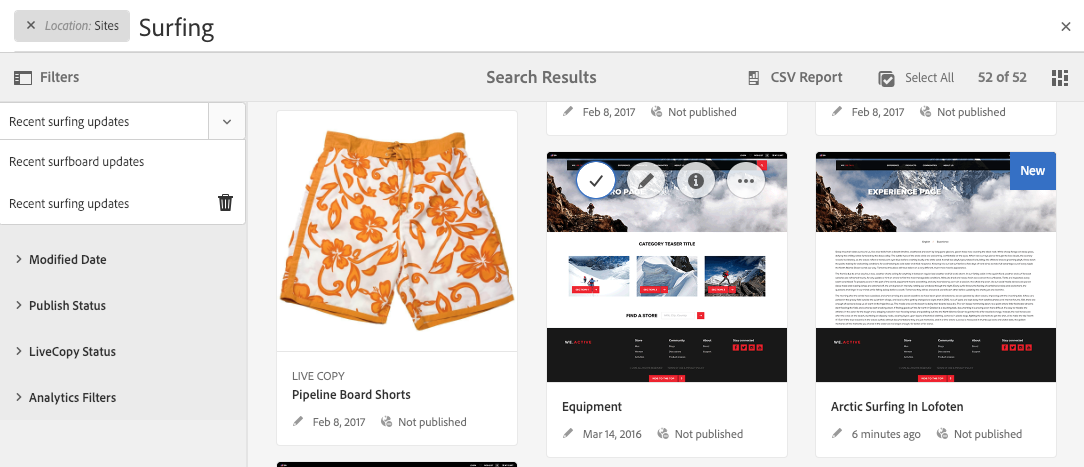Open the Arctic Surfing In Lofoten thumbnail
The width and height of the screenshot is (1084, 467).
[x=936, y=267]
